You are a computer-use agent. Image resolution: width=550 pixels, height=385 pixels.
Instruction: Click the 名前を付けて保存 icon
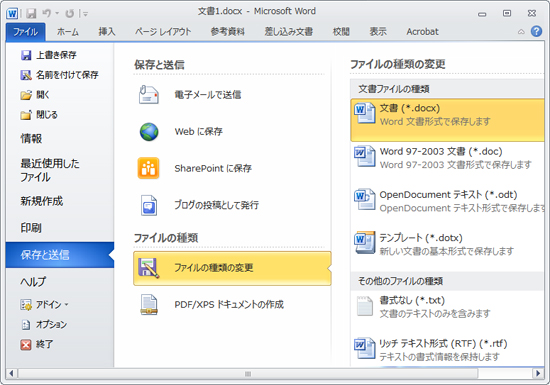(x=26, y=75)
